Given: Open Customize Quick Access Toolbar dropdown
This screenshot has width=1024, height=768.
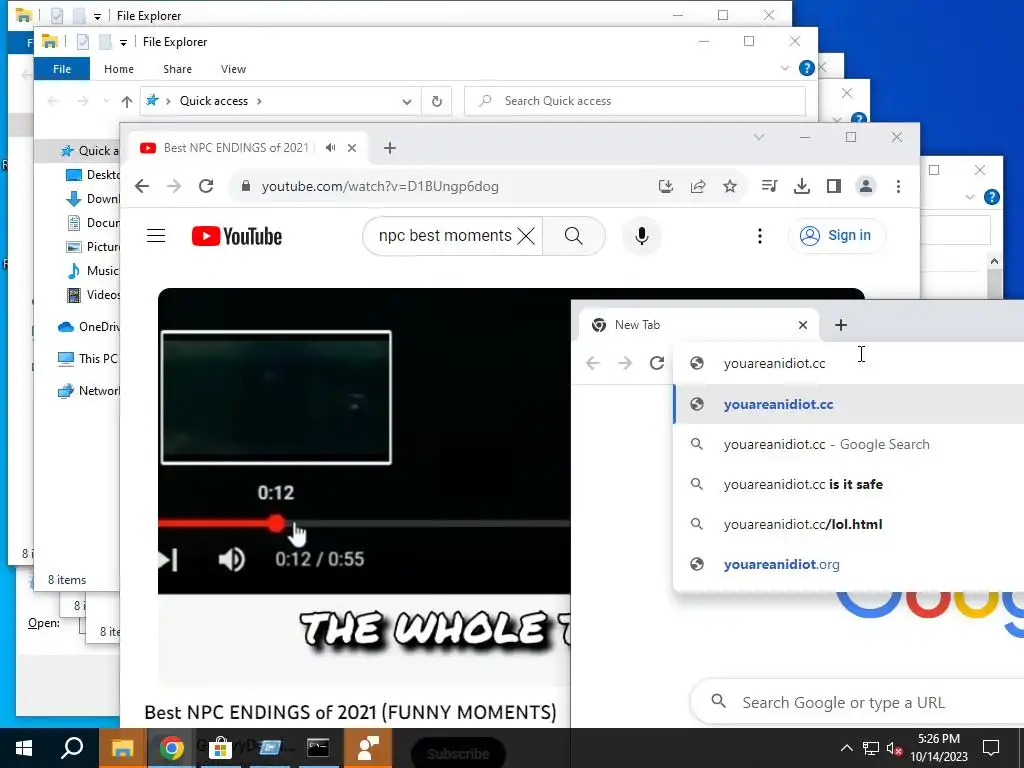Looking at the screenshot, I should point(123,42).
